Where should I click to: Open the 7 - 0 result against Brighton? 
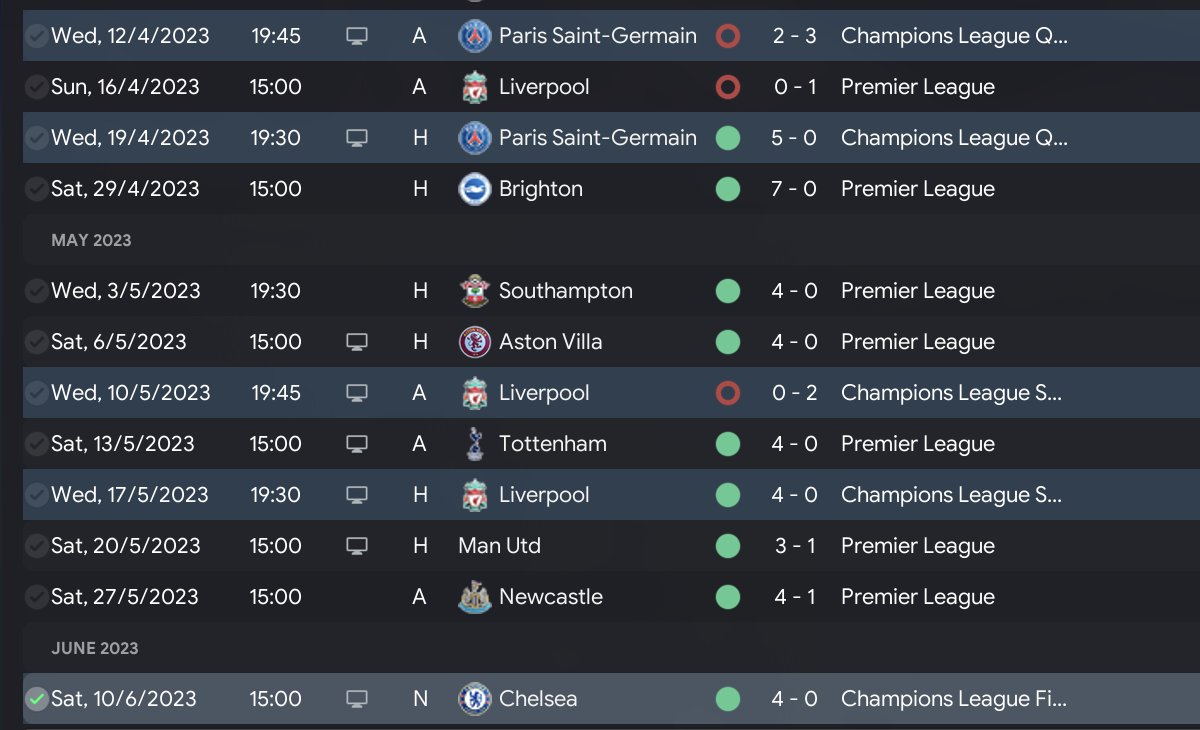tap(794, 189)
